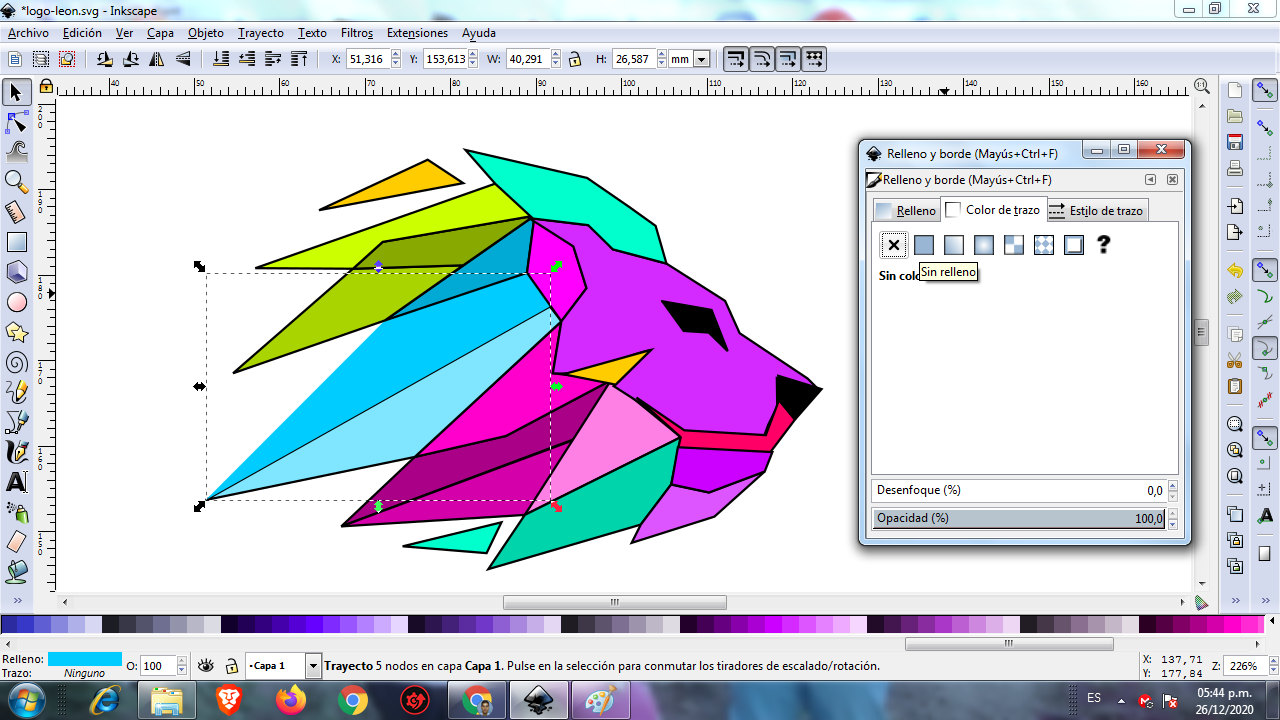
Task: Select the Spiral tool
Action: 16,362
